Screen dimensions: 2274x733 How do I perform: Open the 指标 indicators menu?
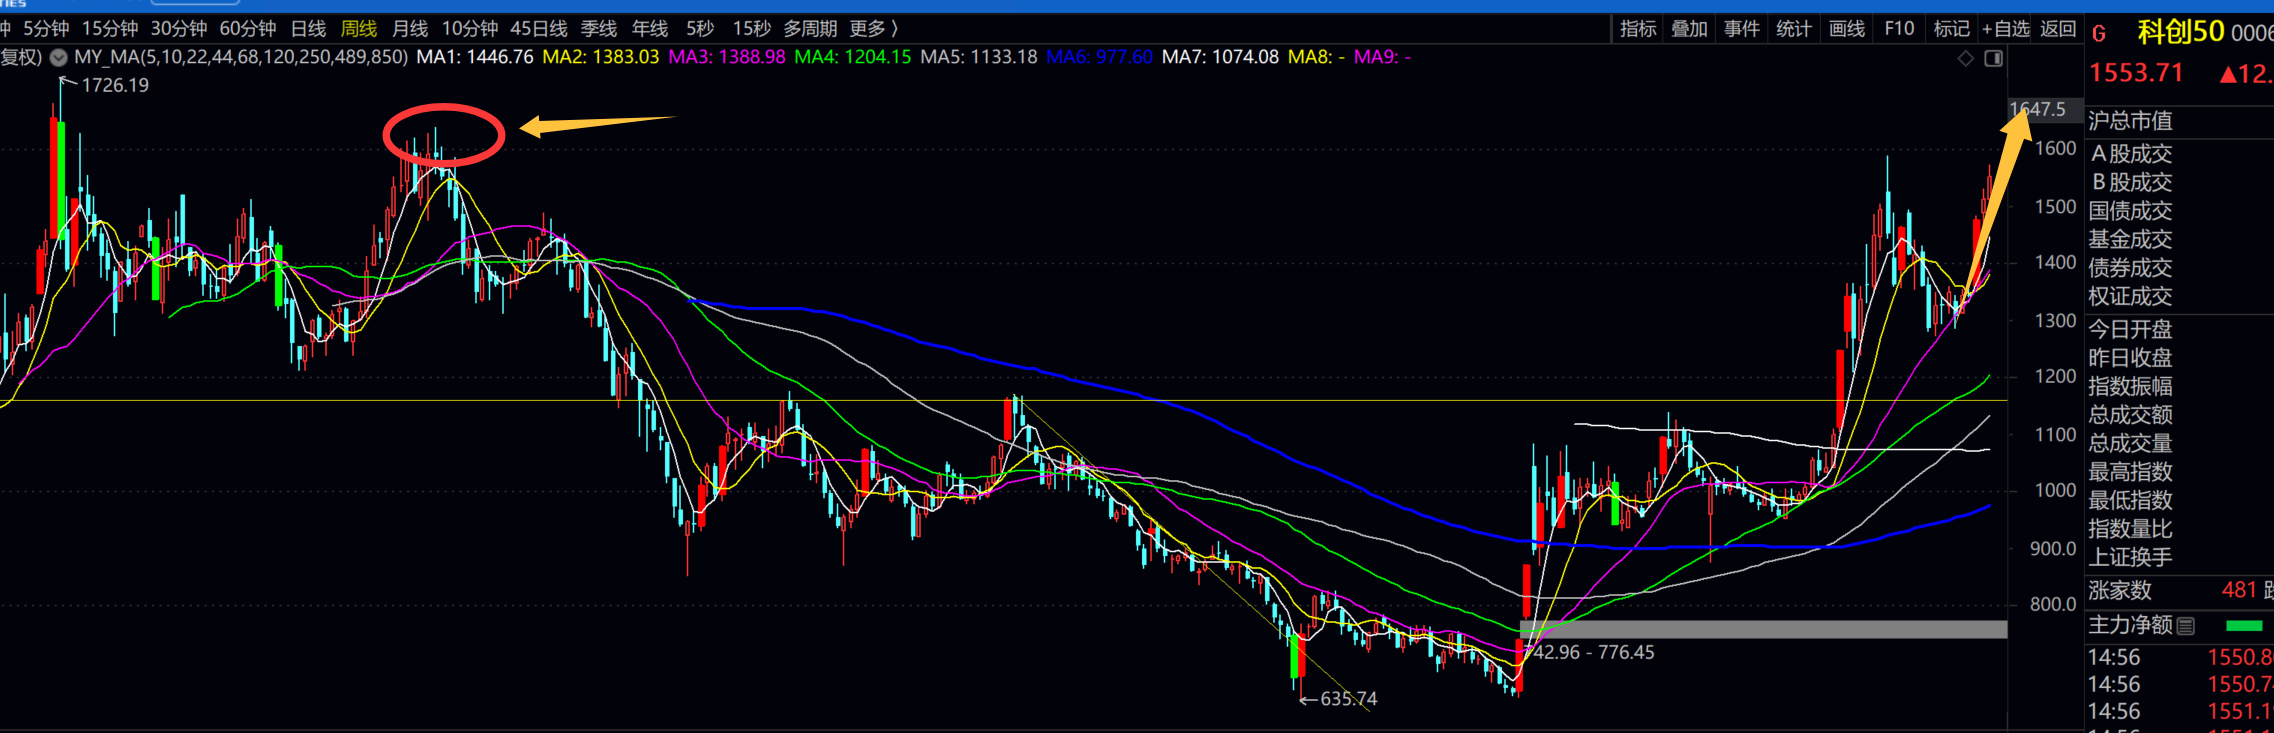pos(1638,29)
